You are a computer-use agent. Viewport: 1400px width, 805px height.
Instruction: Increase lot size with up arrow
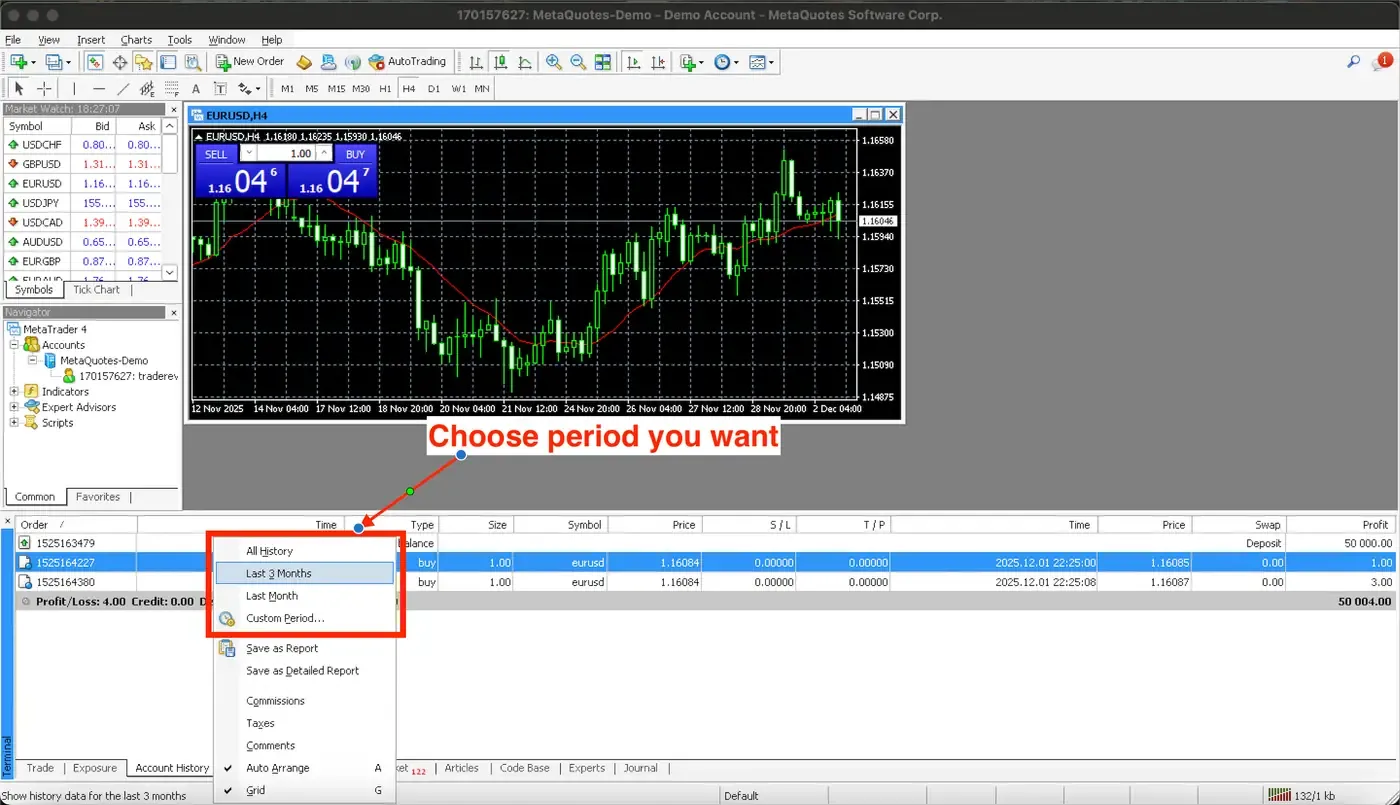click(x=324, y=154)
